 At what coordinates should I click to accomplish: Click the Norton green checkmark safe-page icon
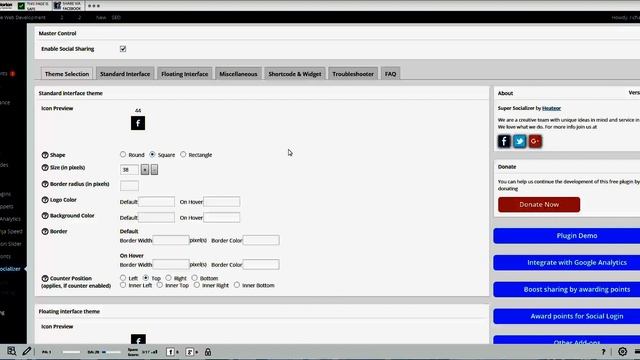pos(21,6)
